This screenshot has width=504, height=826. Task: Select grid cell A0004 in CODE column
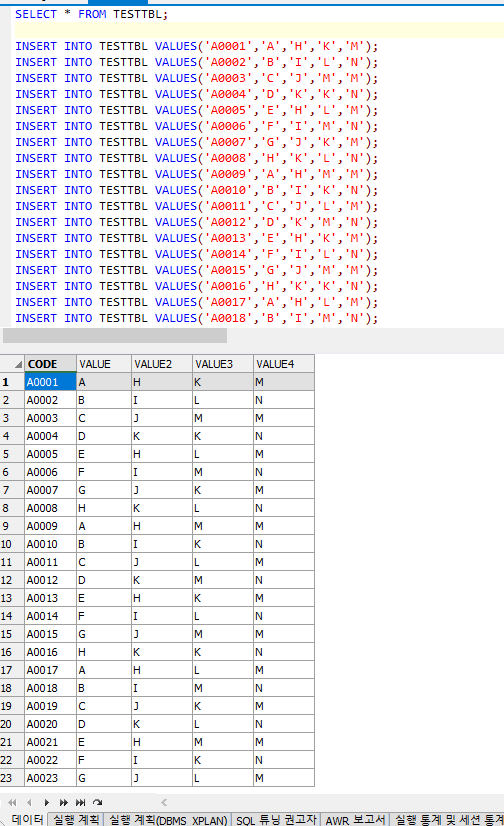point(50,436)
